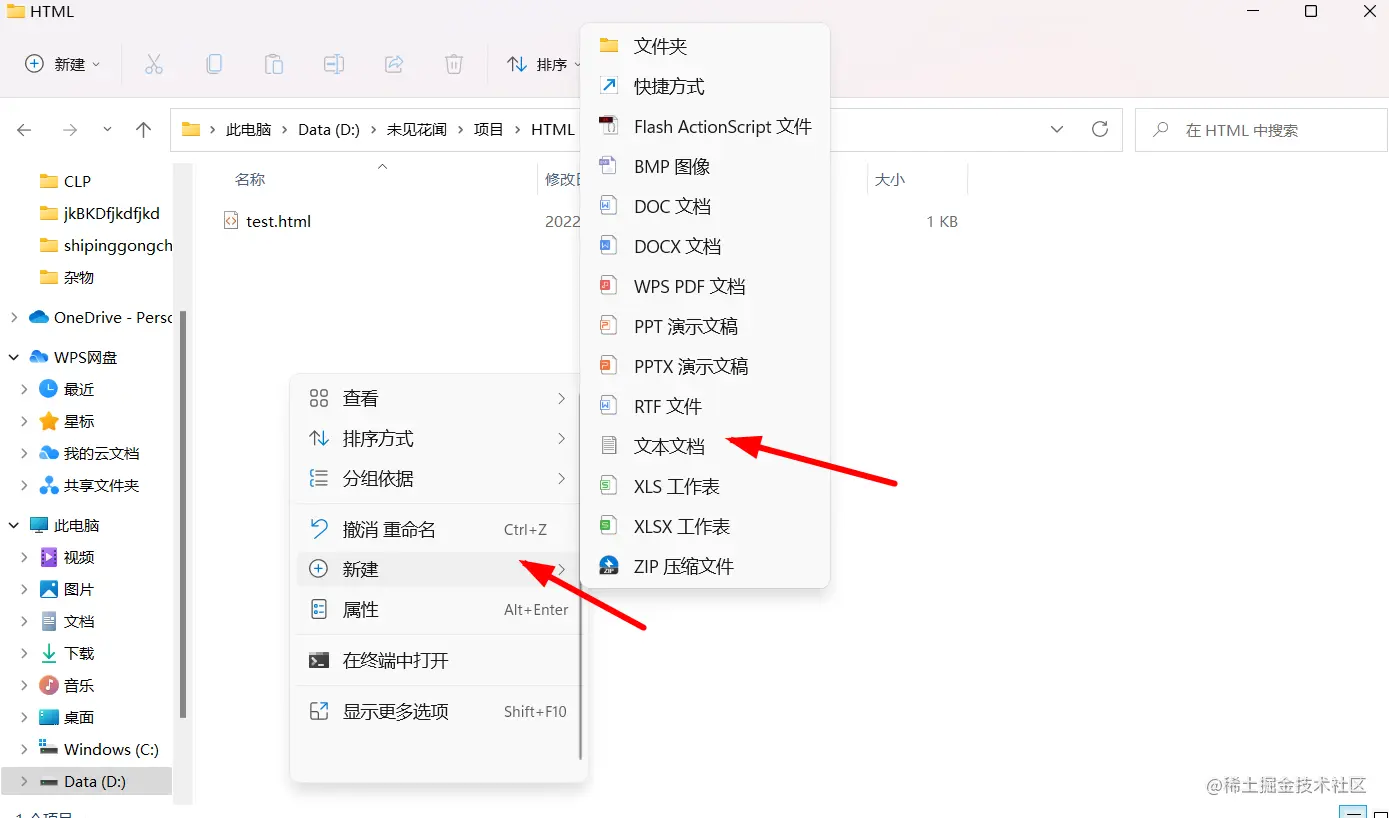Open the 新建 dropdown button in toolbar

[x=63, y=64]
